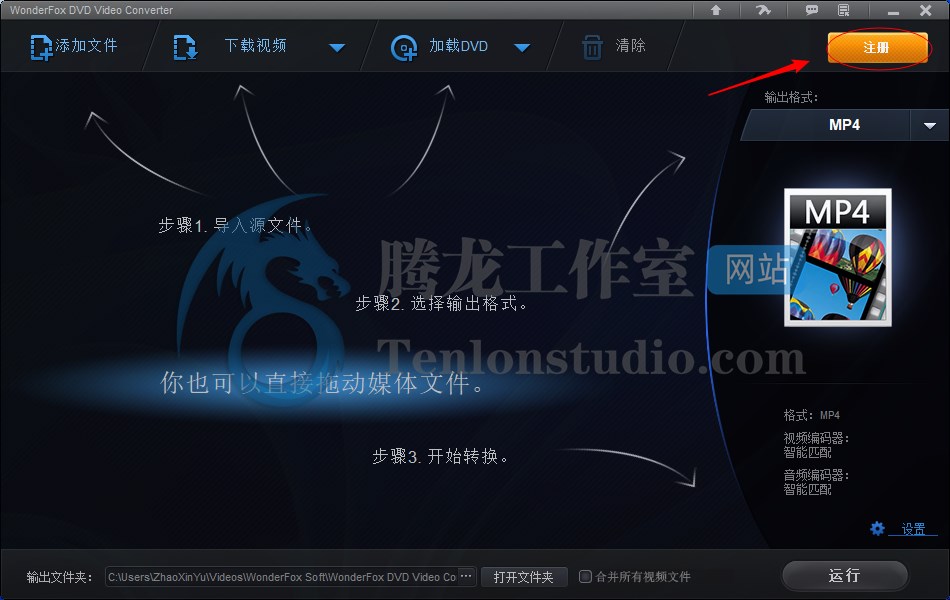This screenshot has height=600, width=950.
Task: Open the hammer tools icon in title bar
Action: (763, 10)
